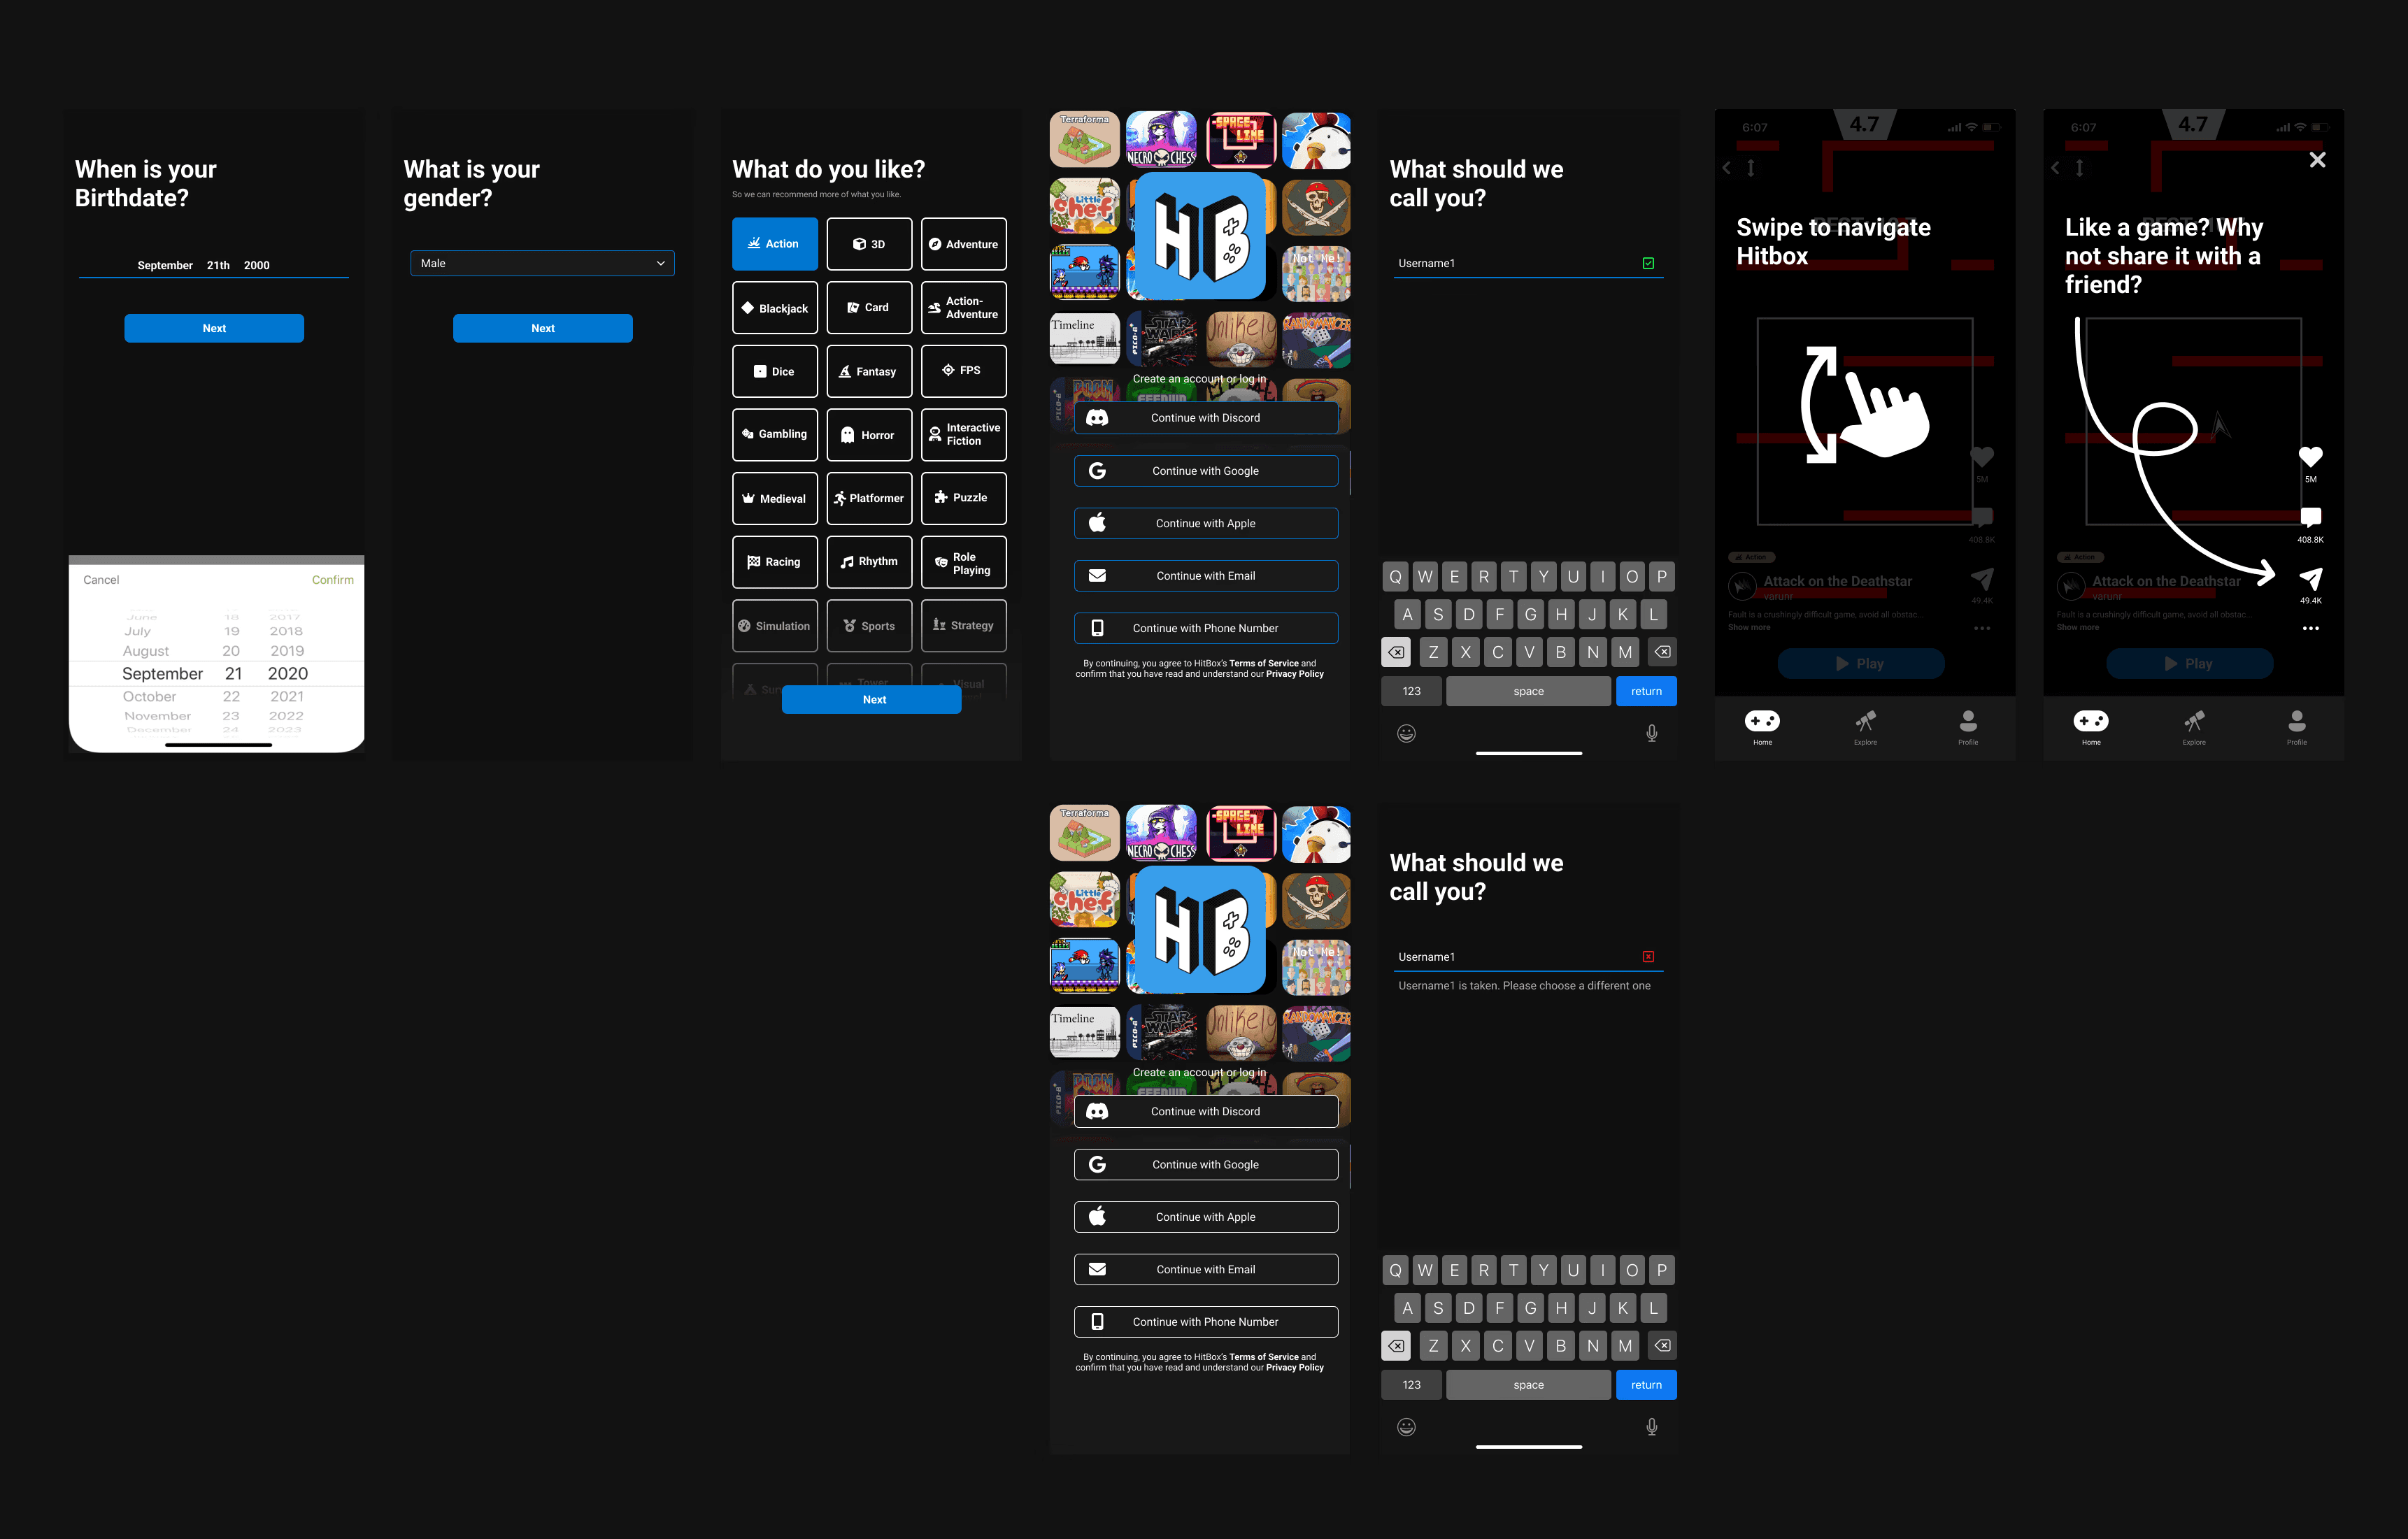This screenshot has width=2408, height=1539.
Task: Tap the Terraforma game thumbnail in top screen
Action: point(1084,140)
